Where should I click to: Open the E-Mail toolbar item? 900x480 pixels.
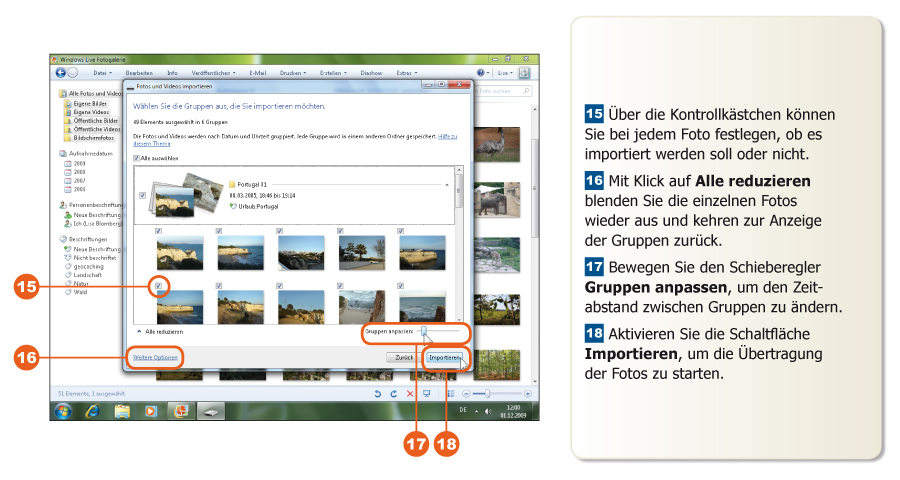point(257,73)
